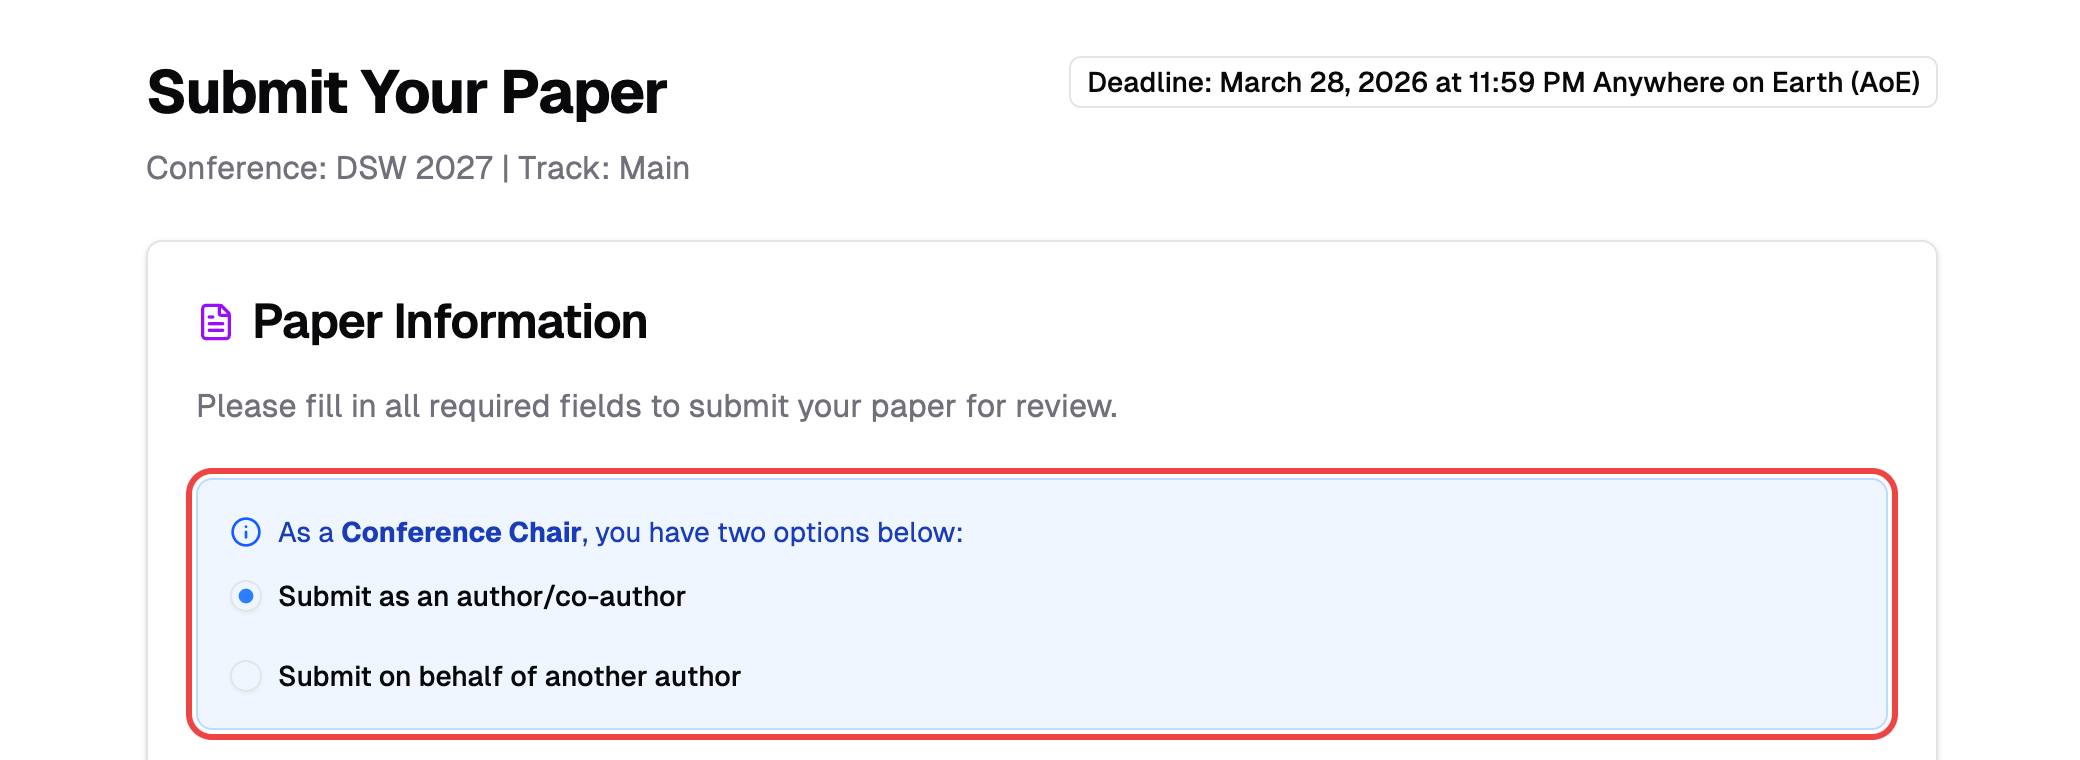Click the word "Deadline:" in the badge

tap(1149, 82)
